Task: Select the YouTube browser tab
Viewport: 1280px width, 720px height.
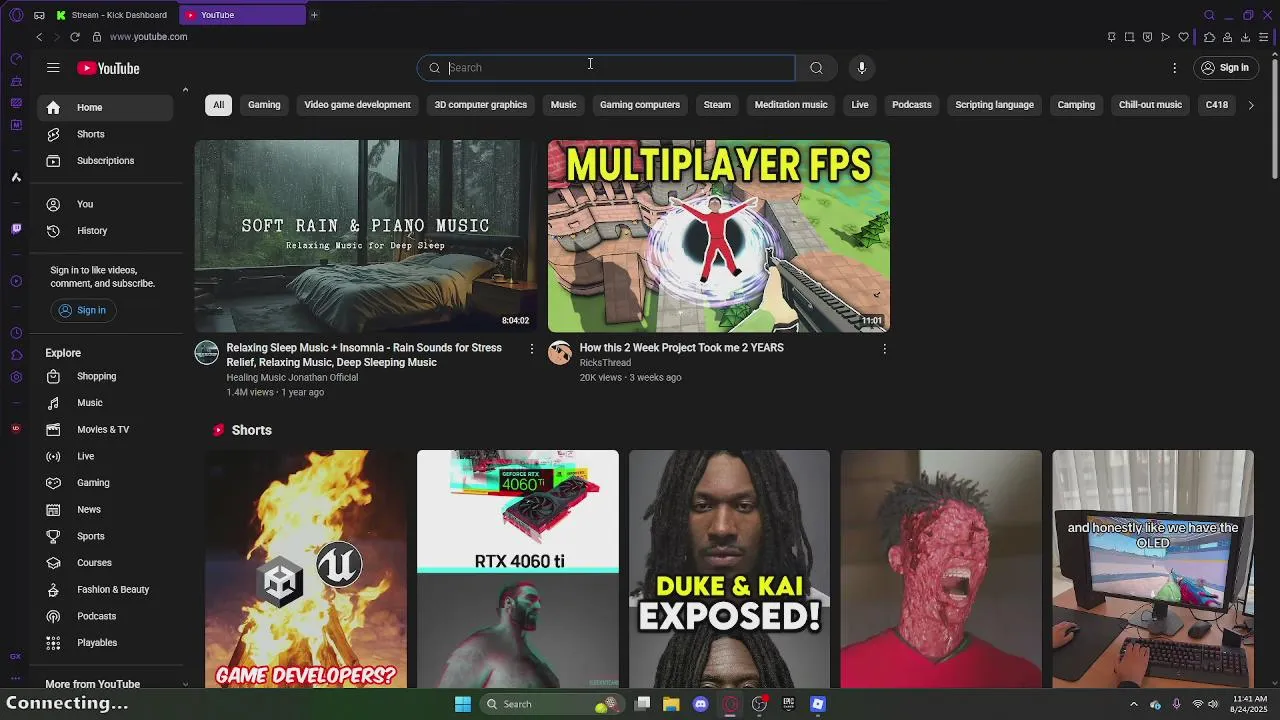Action: (243, 15)
